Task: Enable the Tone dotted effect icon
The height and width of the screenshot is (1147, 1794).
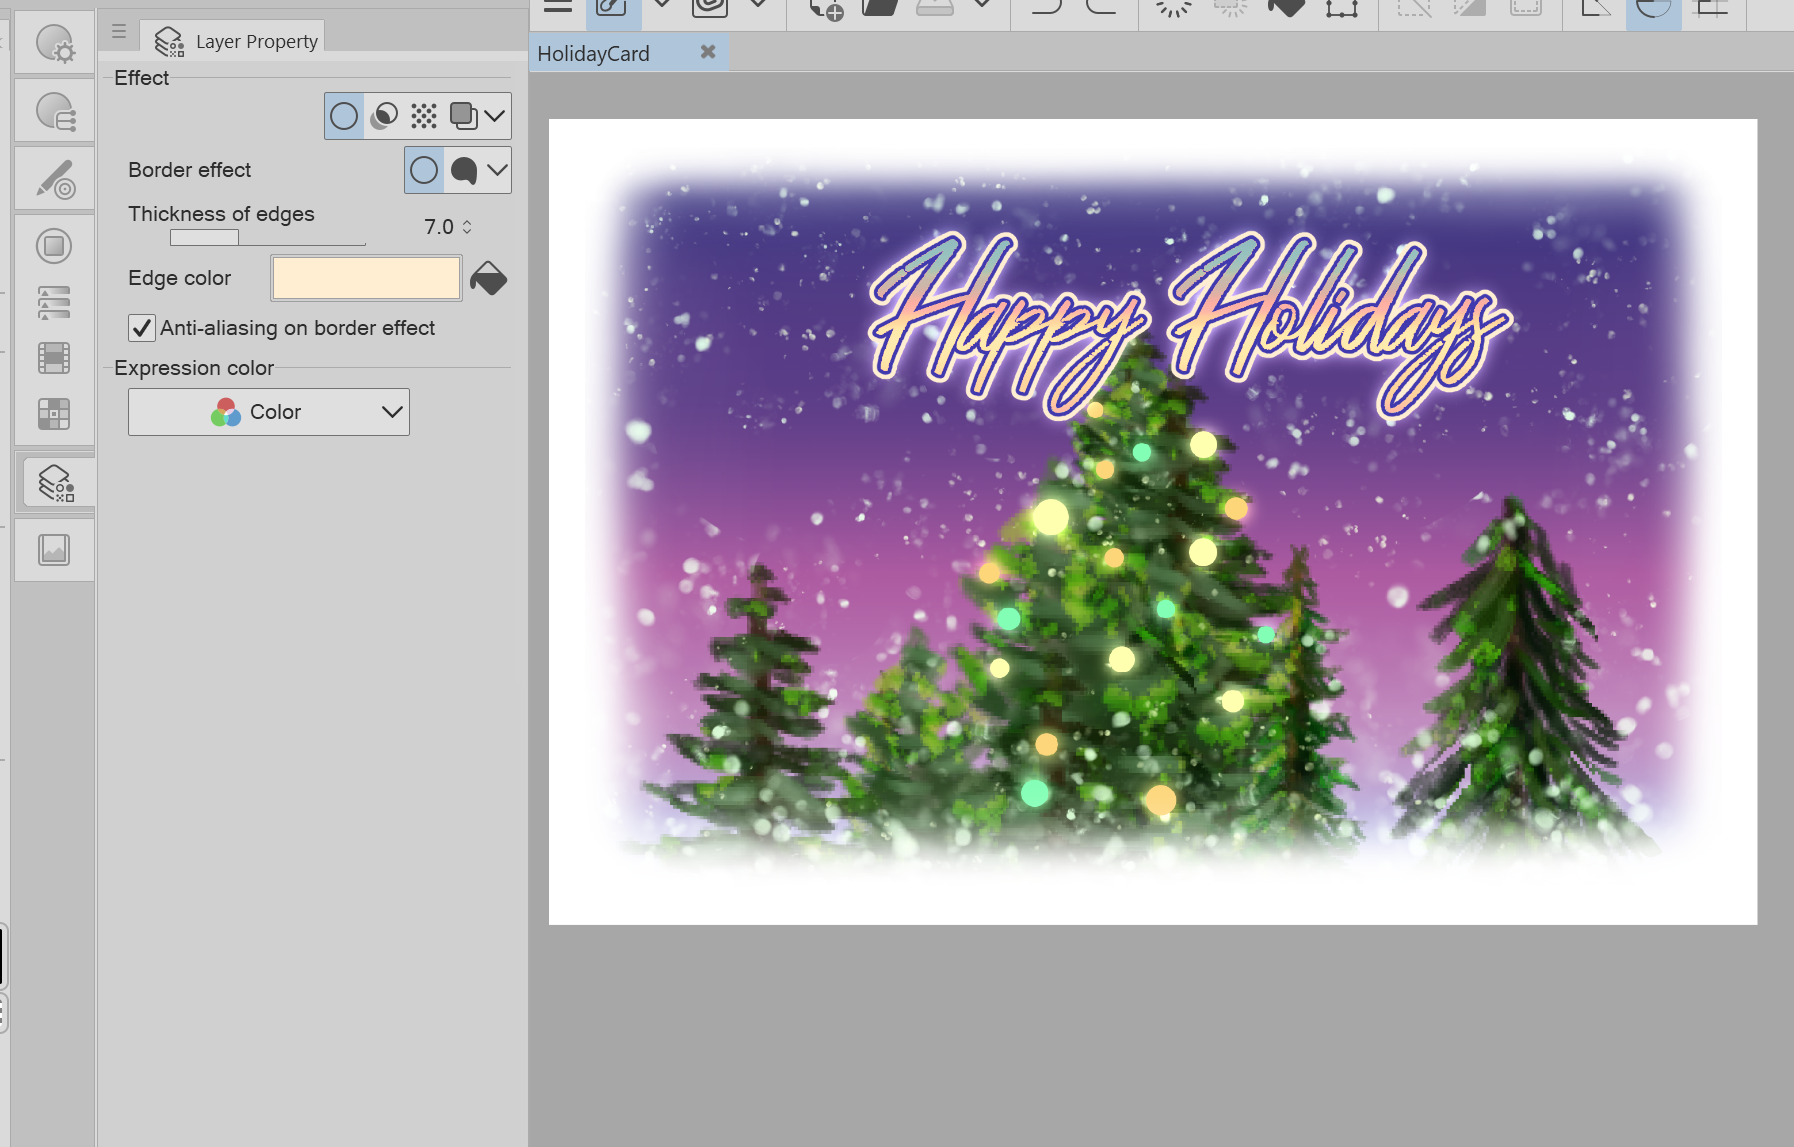Action: pos(424,116)
